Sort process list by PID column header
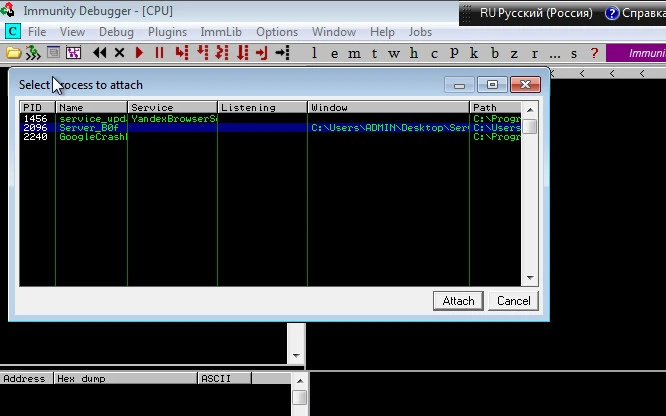The width and height of the screenshot is (666, 416). (37, 108)
